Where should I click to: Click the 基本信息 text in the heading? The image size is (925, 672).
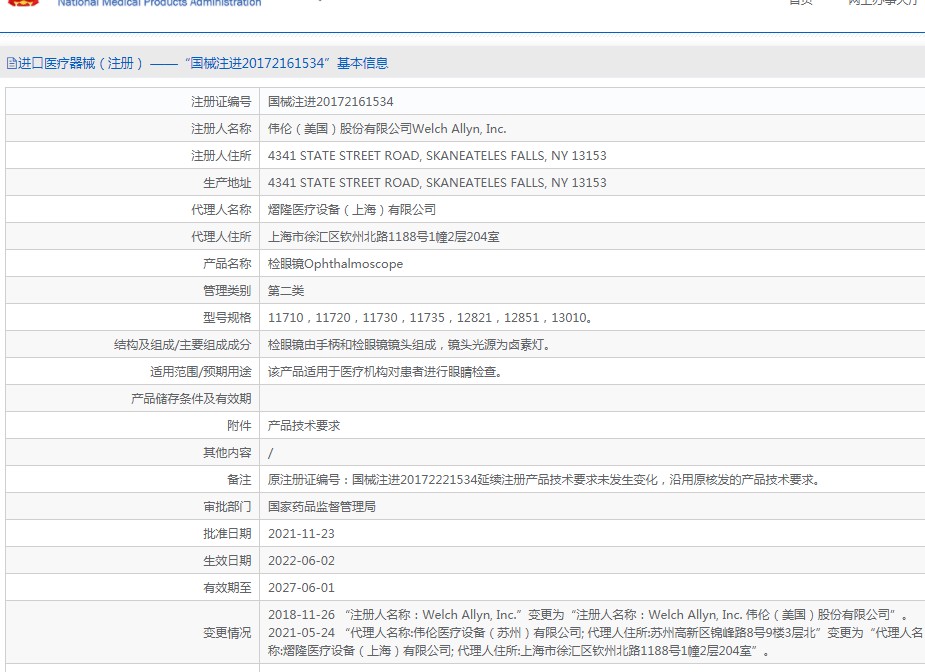click(362, 63)
